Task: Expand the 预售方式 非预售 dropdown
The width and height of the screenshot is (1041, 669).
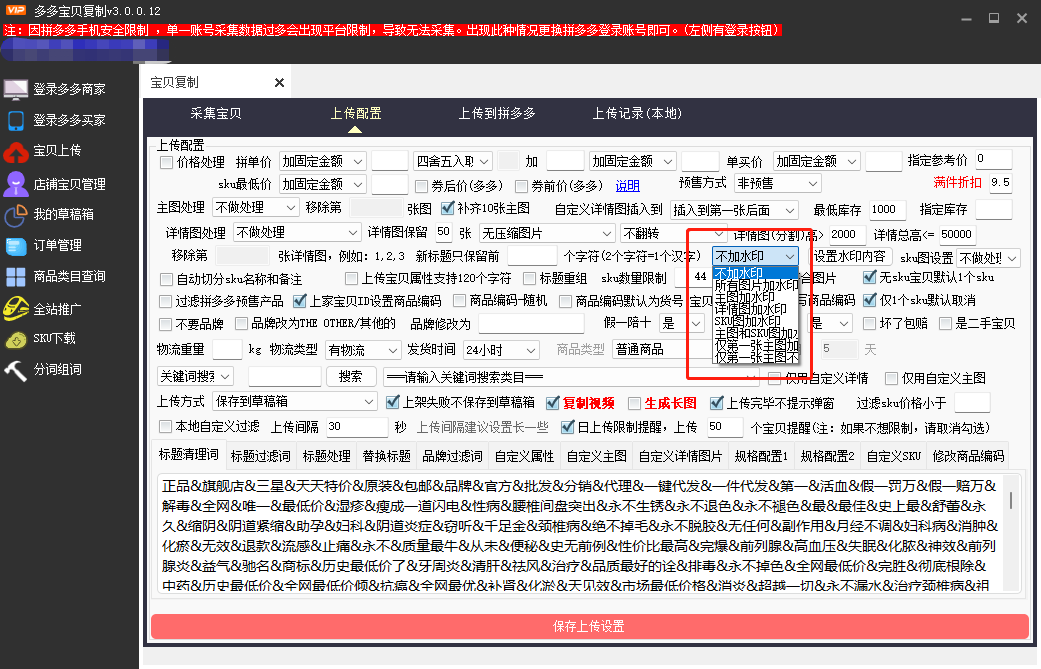Action: click(777, 183)
